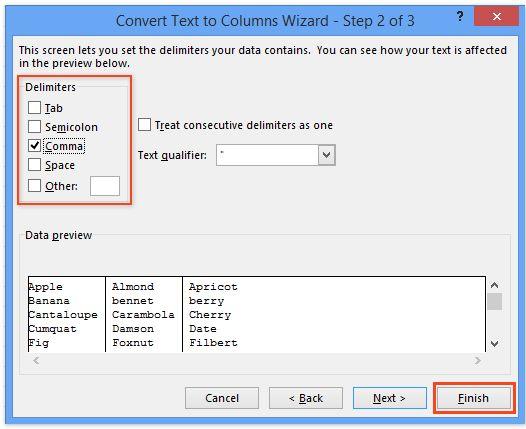
Task: Click Cumquat in the preview
Action: tap(52, 329)
